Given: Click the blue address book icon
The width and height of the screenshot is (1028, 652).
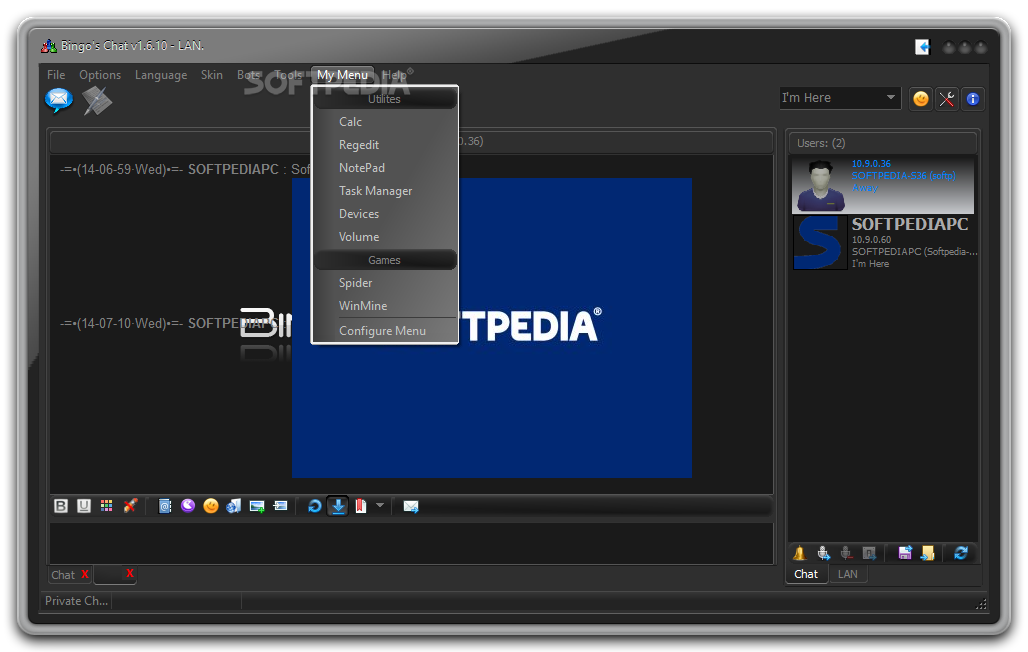Looking at the screenshot, I should [x=165, y=506].
